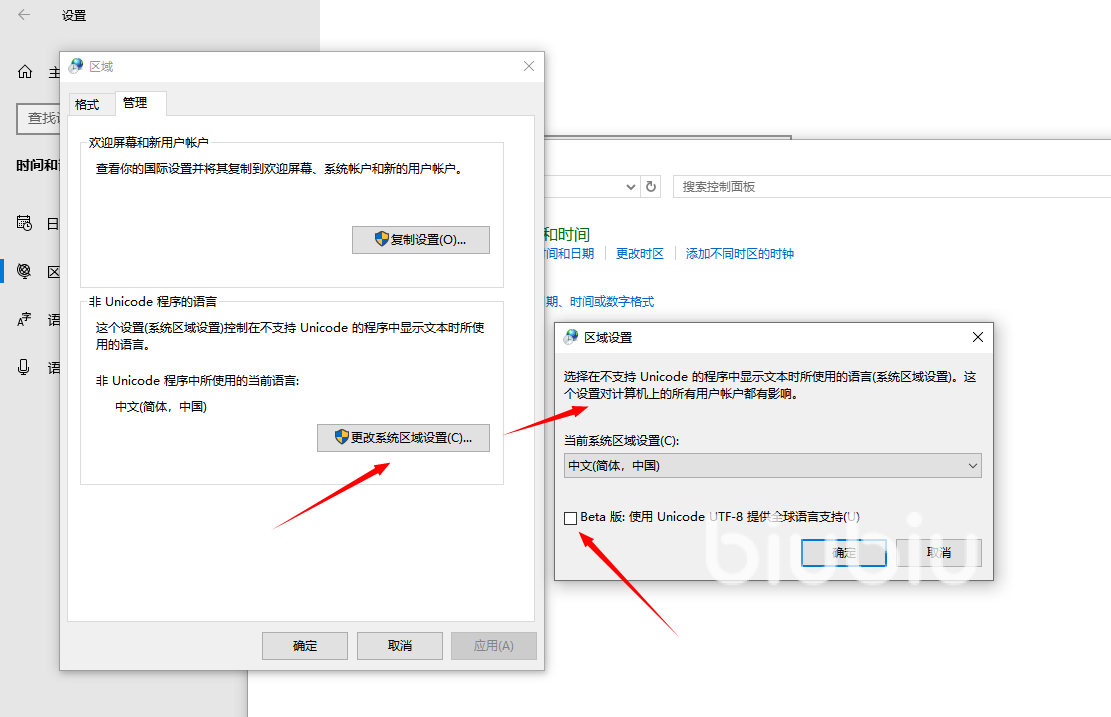Enable the Beta Unicode UTF-8 checkbox
Screen dimensions: 1111x717
pos(570,518)
